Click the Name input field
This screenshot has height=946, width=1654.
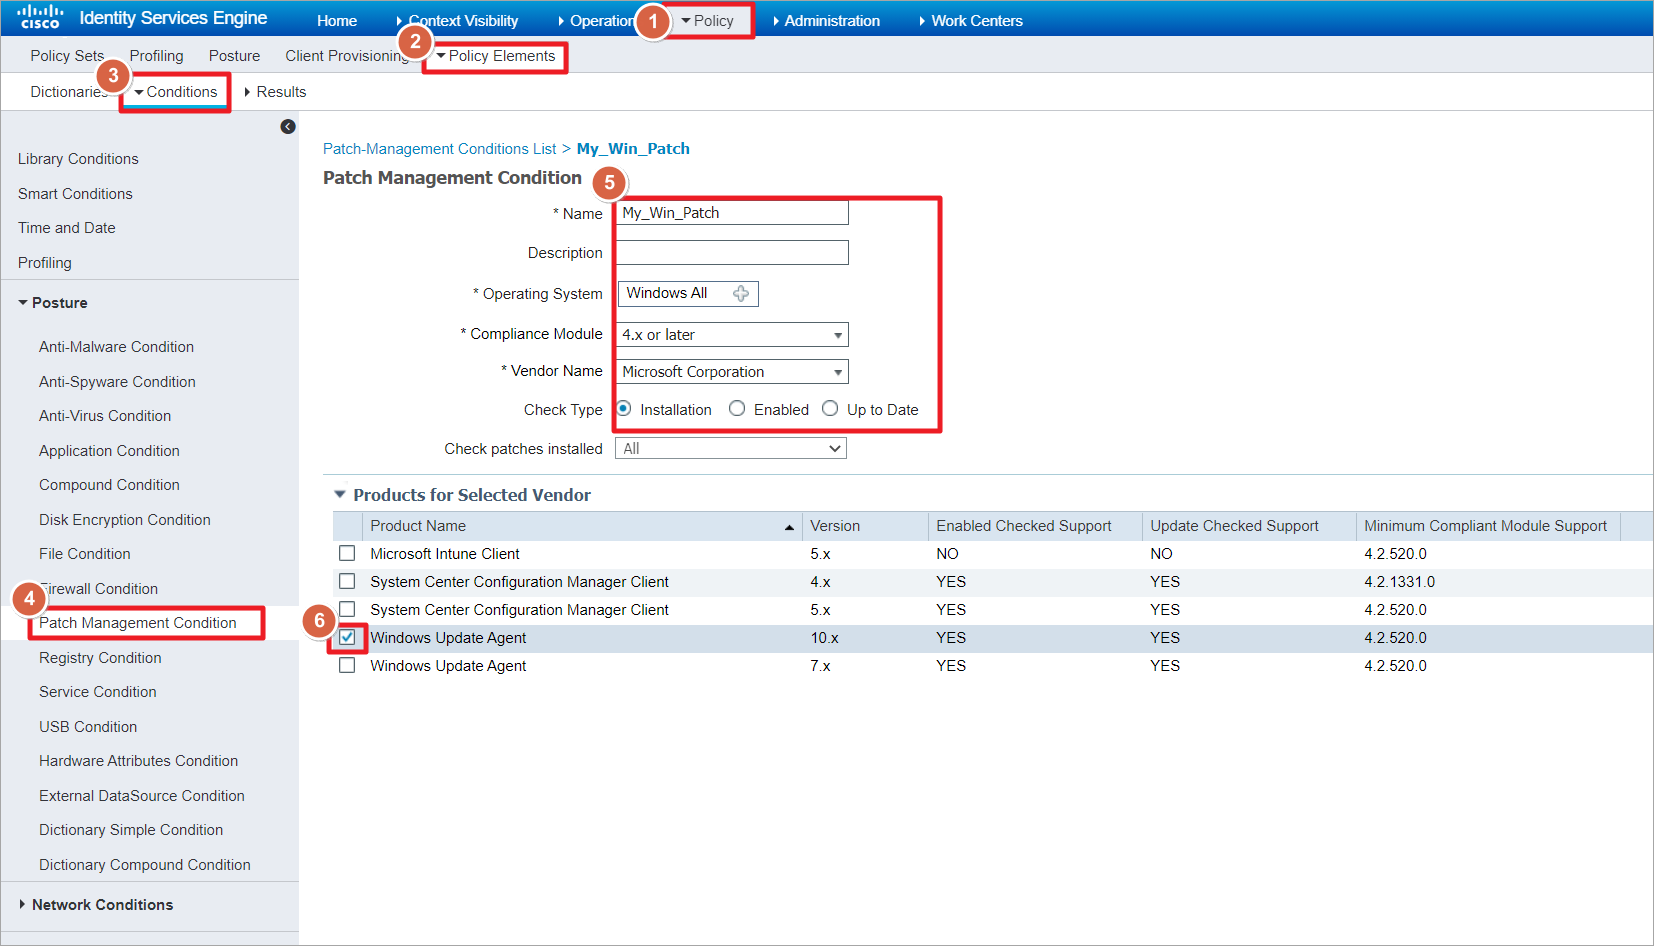tap(732, 213)
